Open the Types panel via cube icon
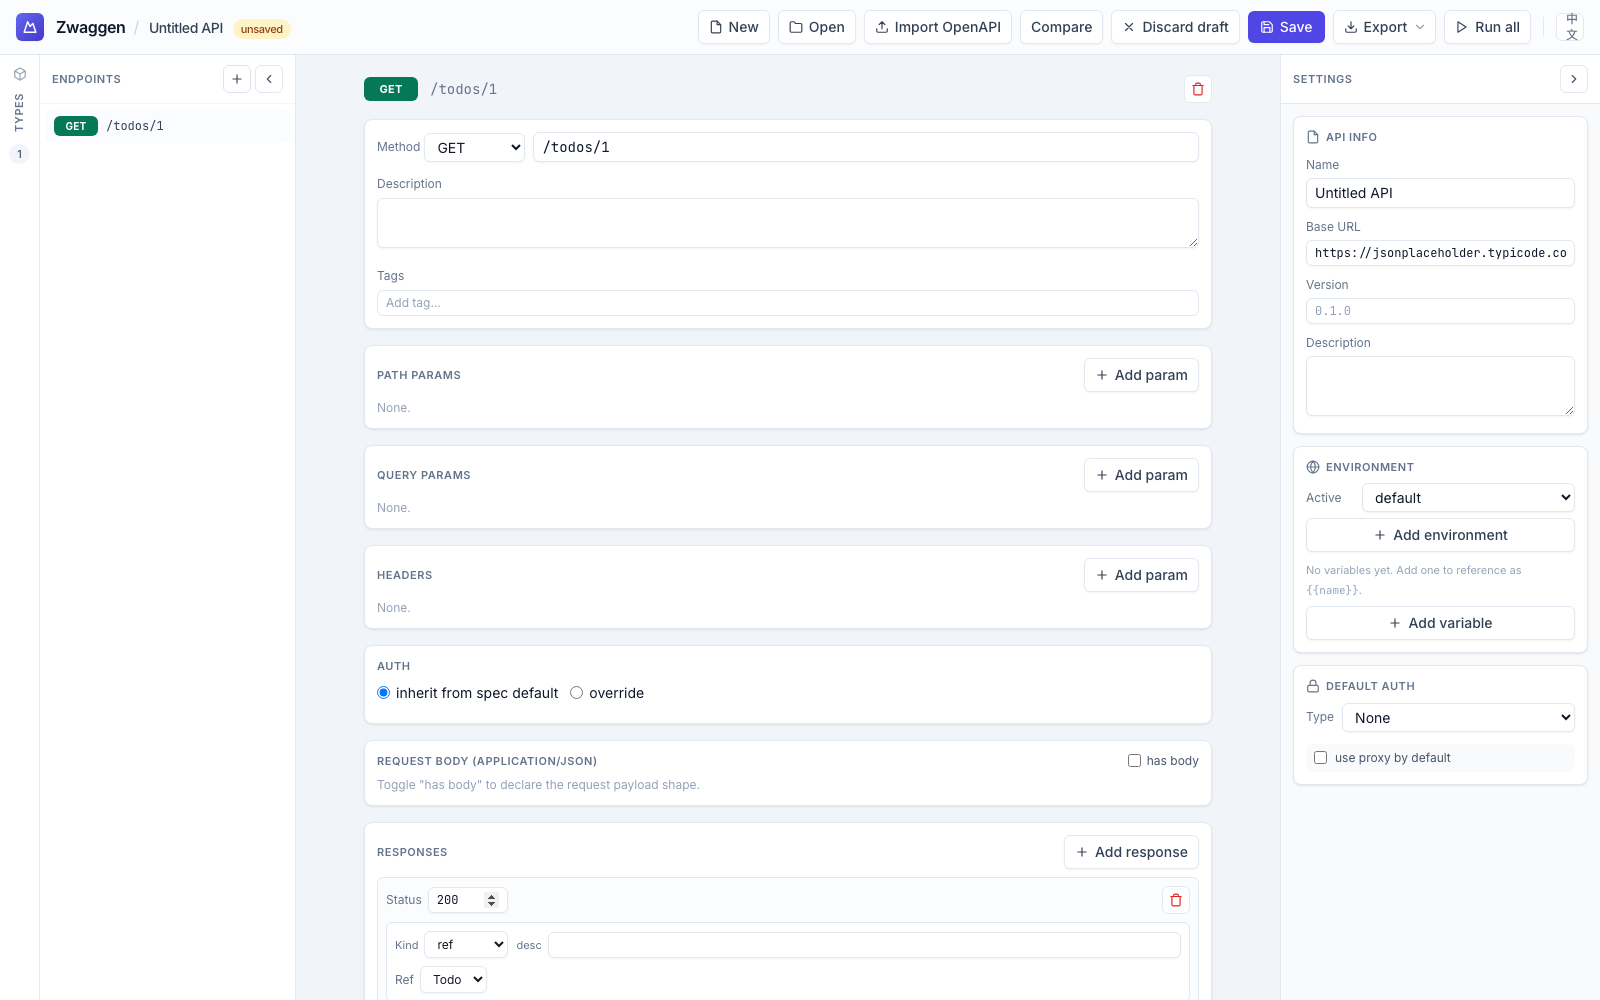The image size is (1600, 1000). pos(19,73)
